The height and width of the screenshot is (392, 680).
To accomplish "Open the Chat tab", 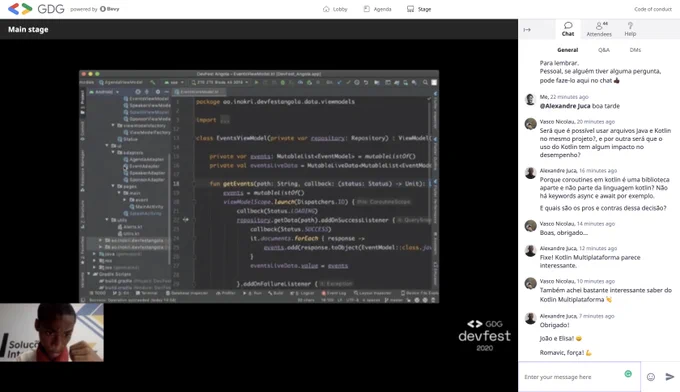I will pos(568,29).
